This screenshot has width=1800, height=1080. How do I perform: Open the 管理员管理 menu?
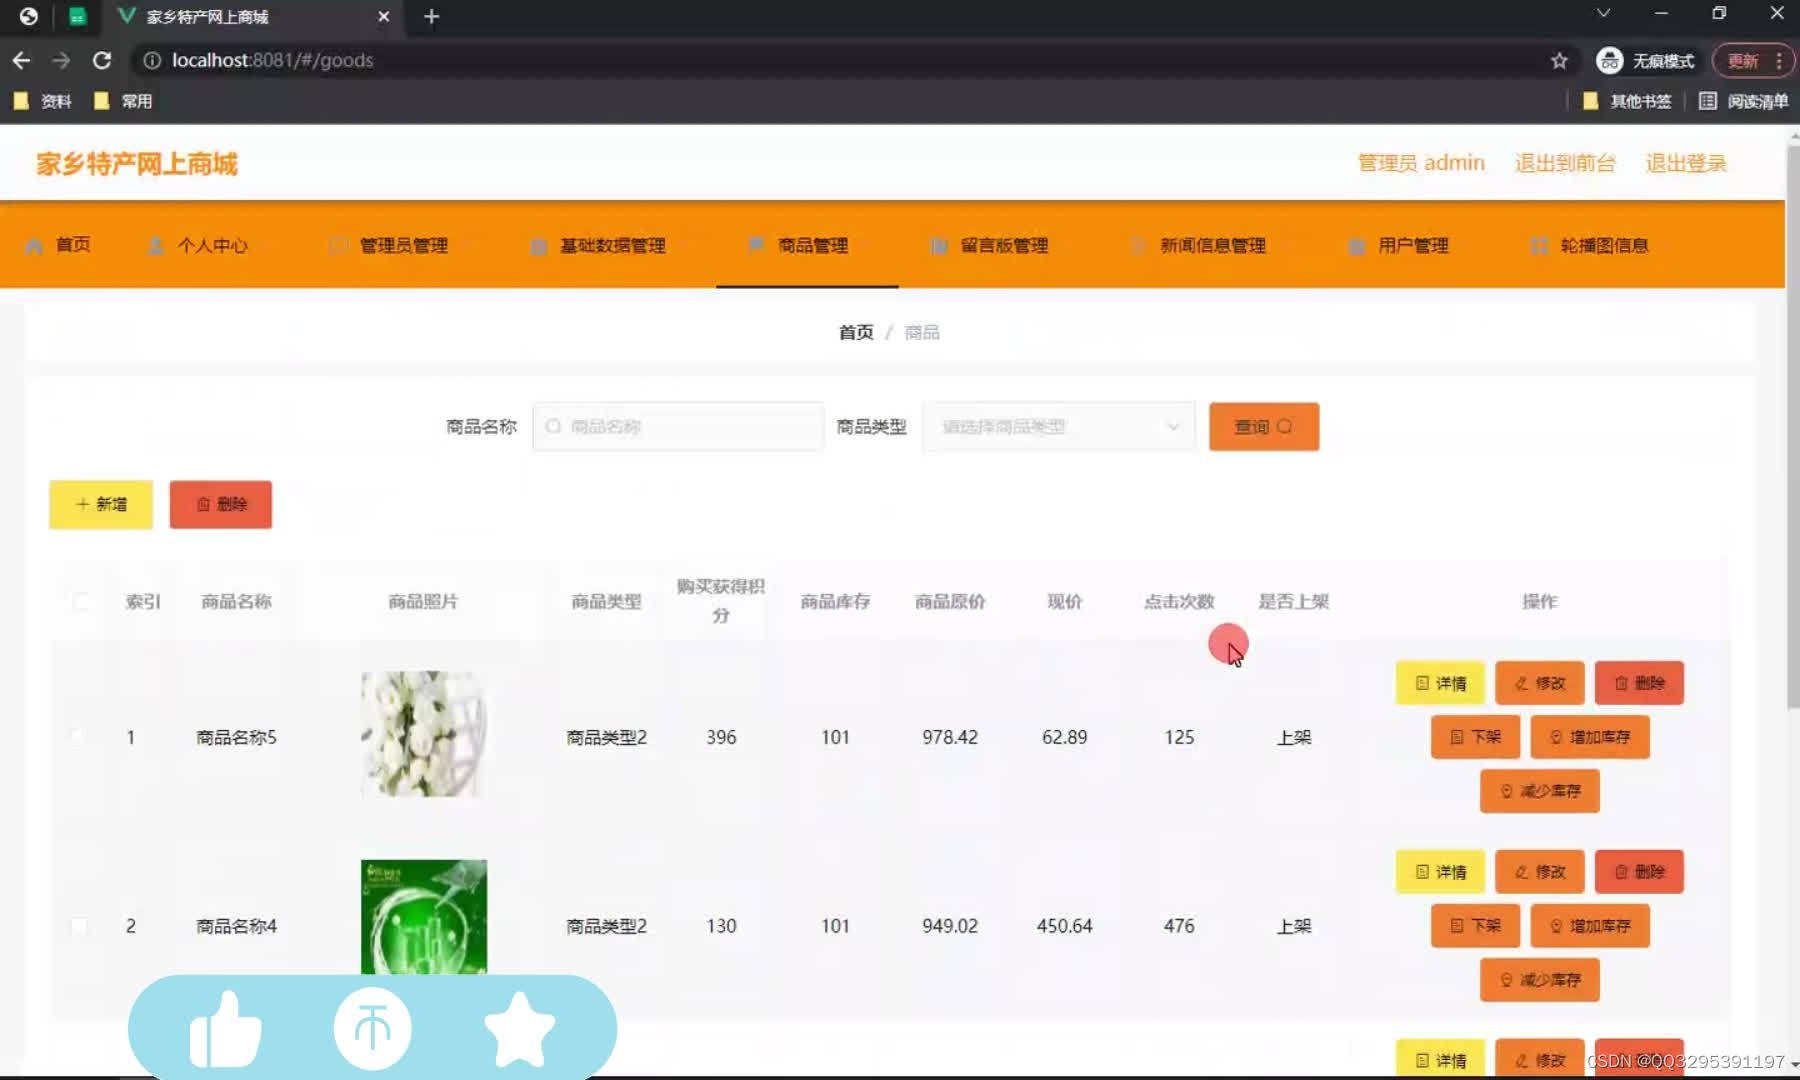pos(389,245)
